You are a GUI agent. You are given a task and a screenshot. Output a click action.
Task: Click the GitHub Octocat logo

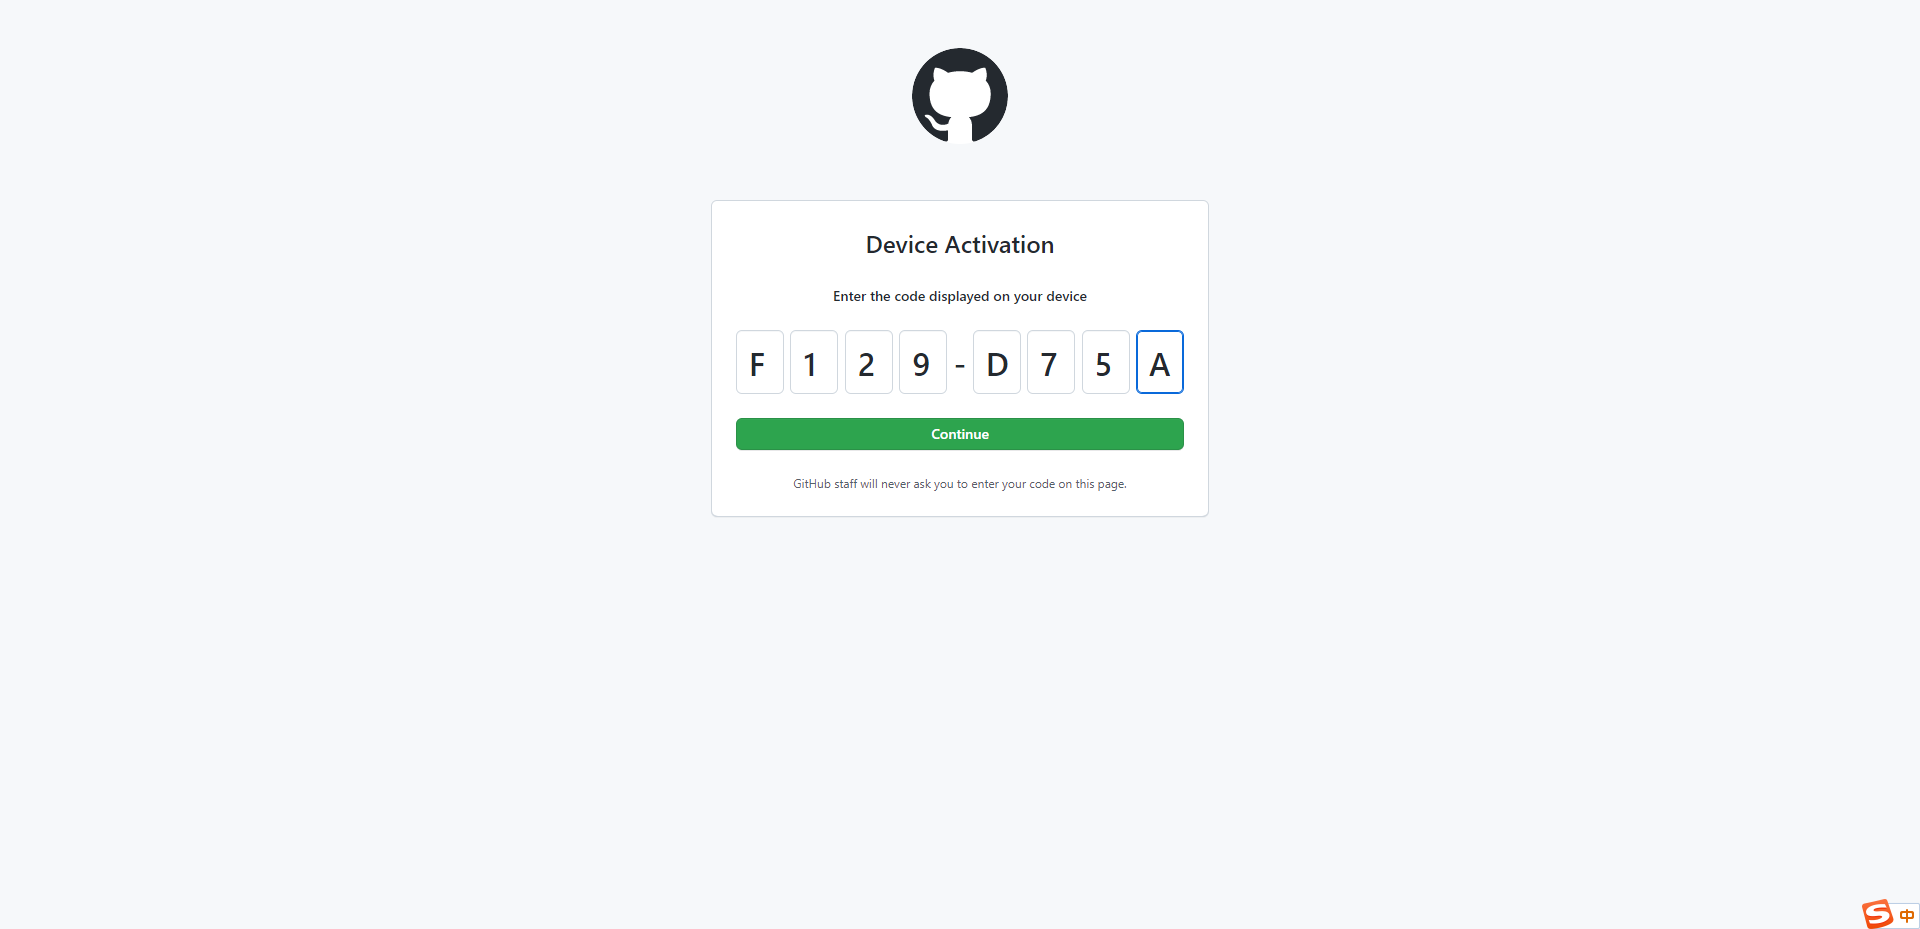click(960, 96)
